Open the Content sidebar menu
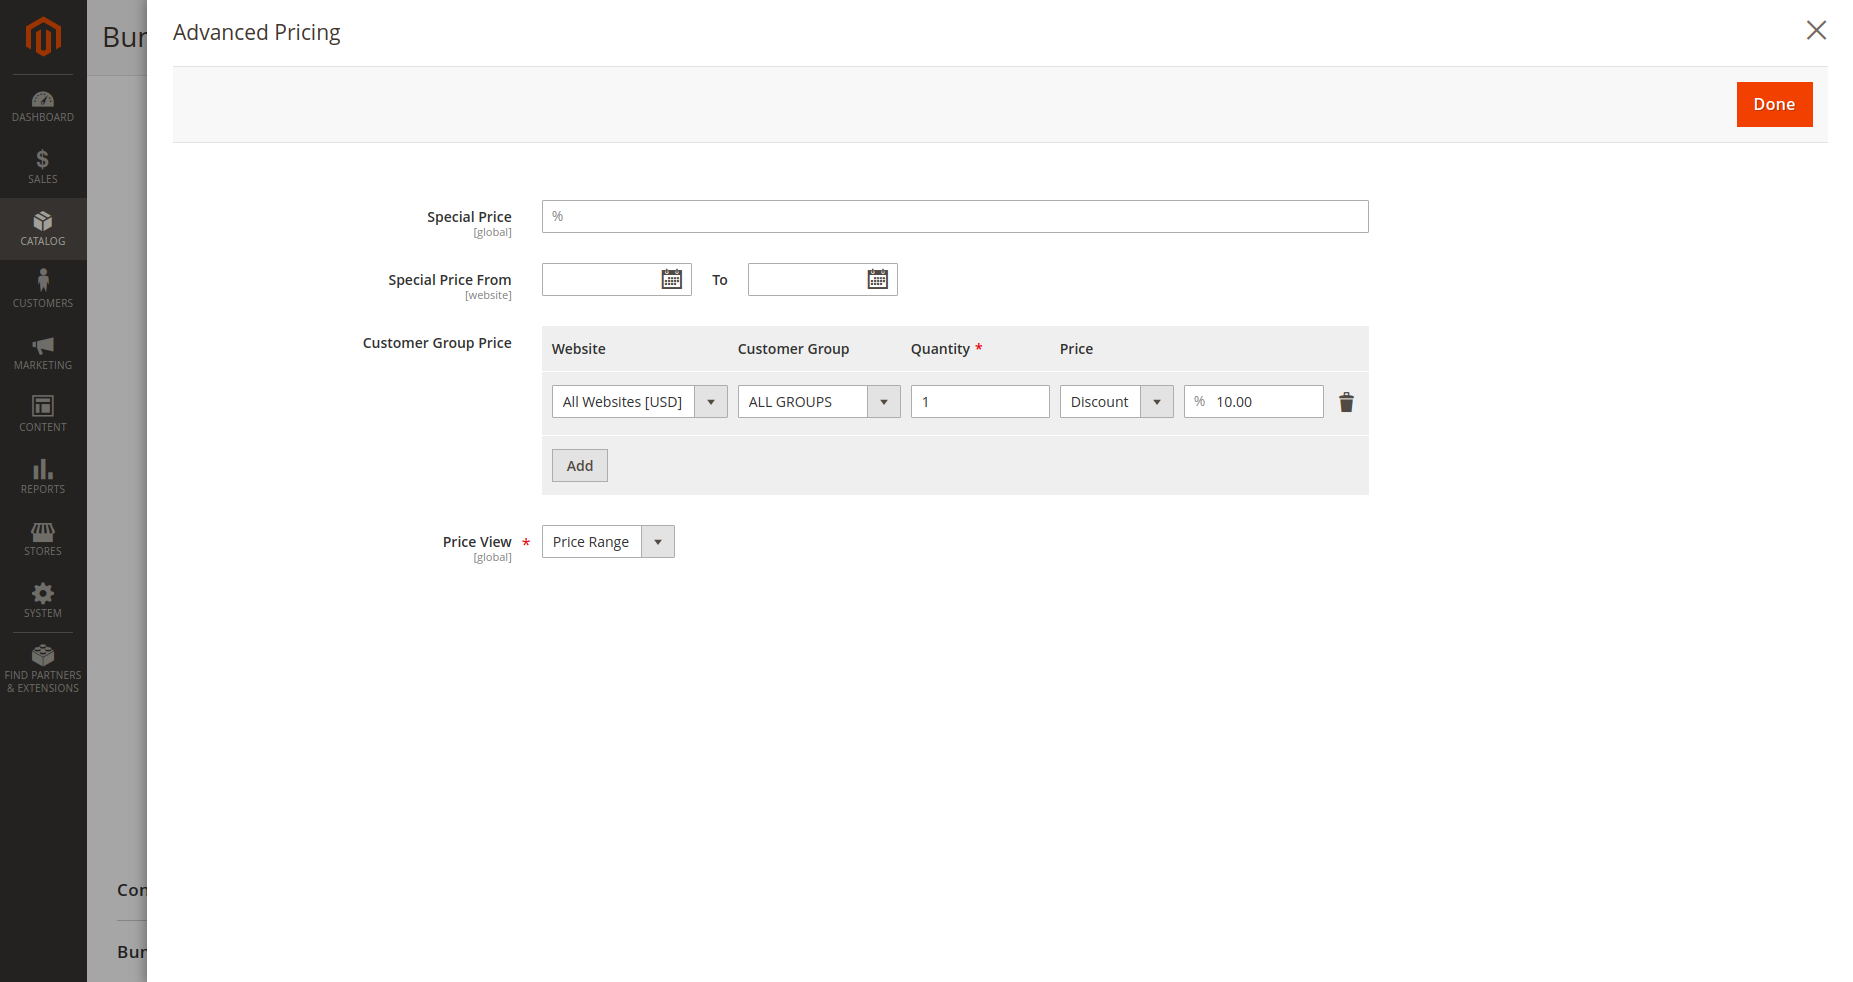 pos(43,415)
